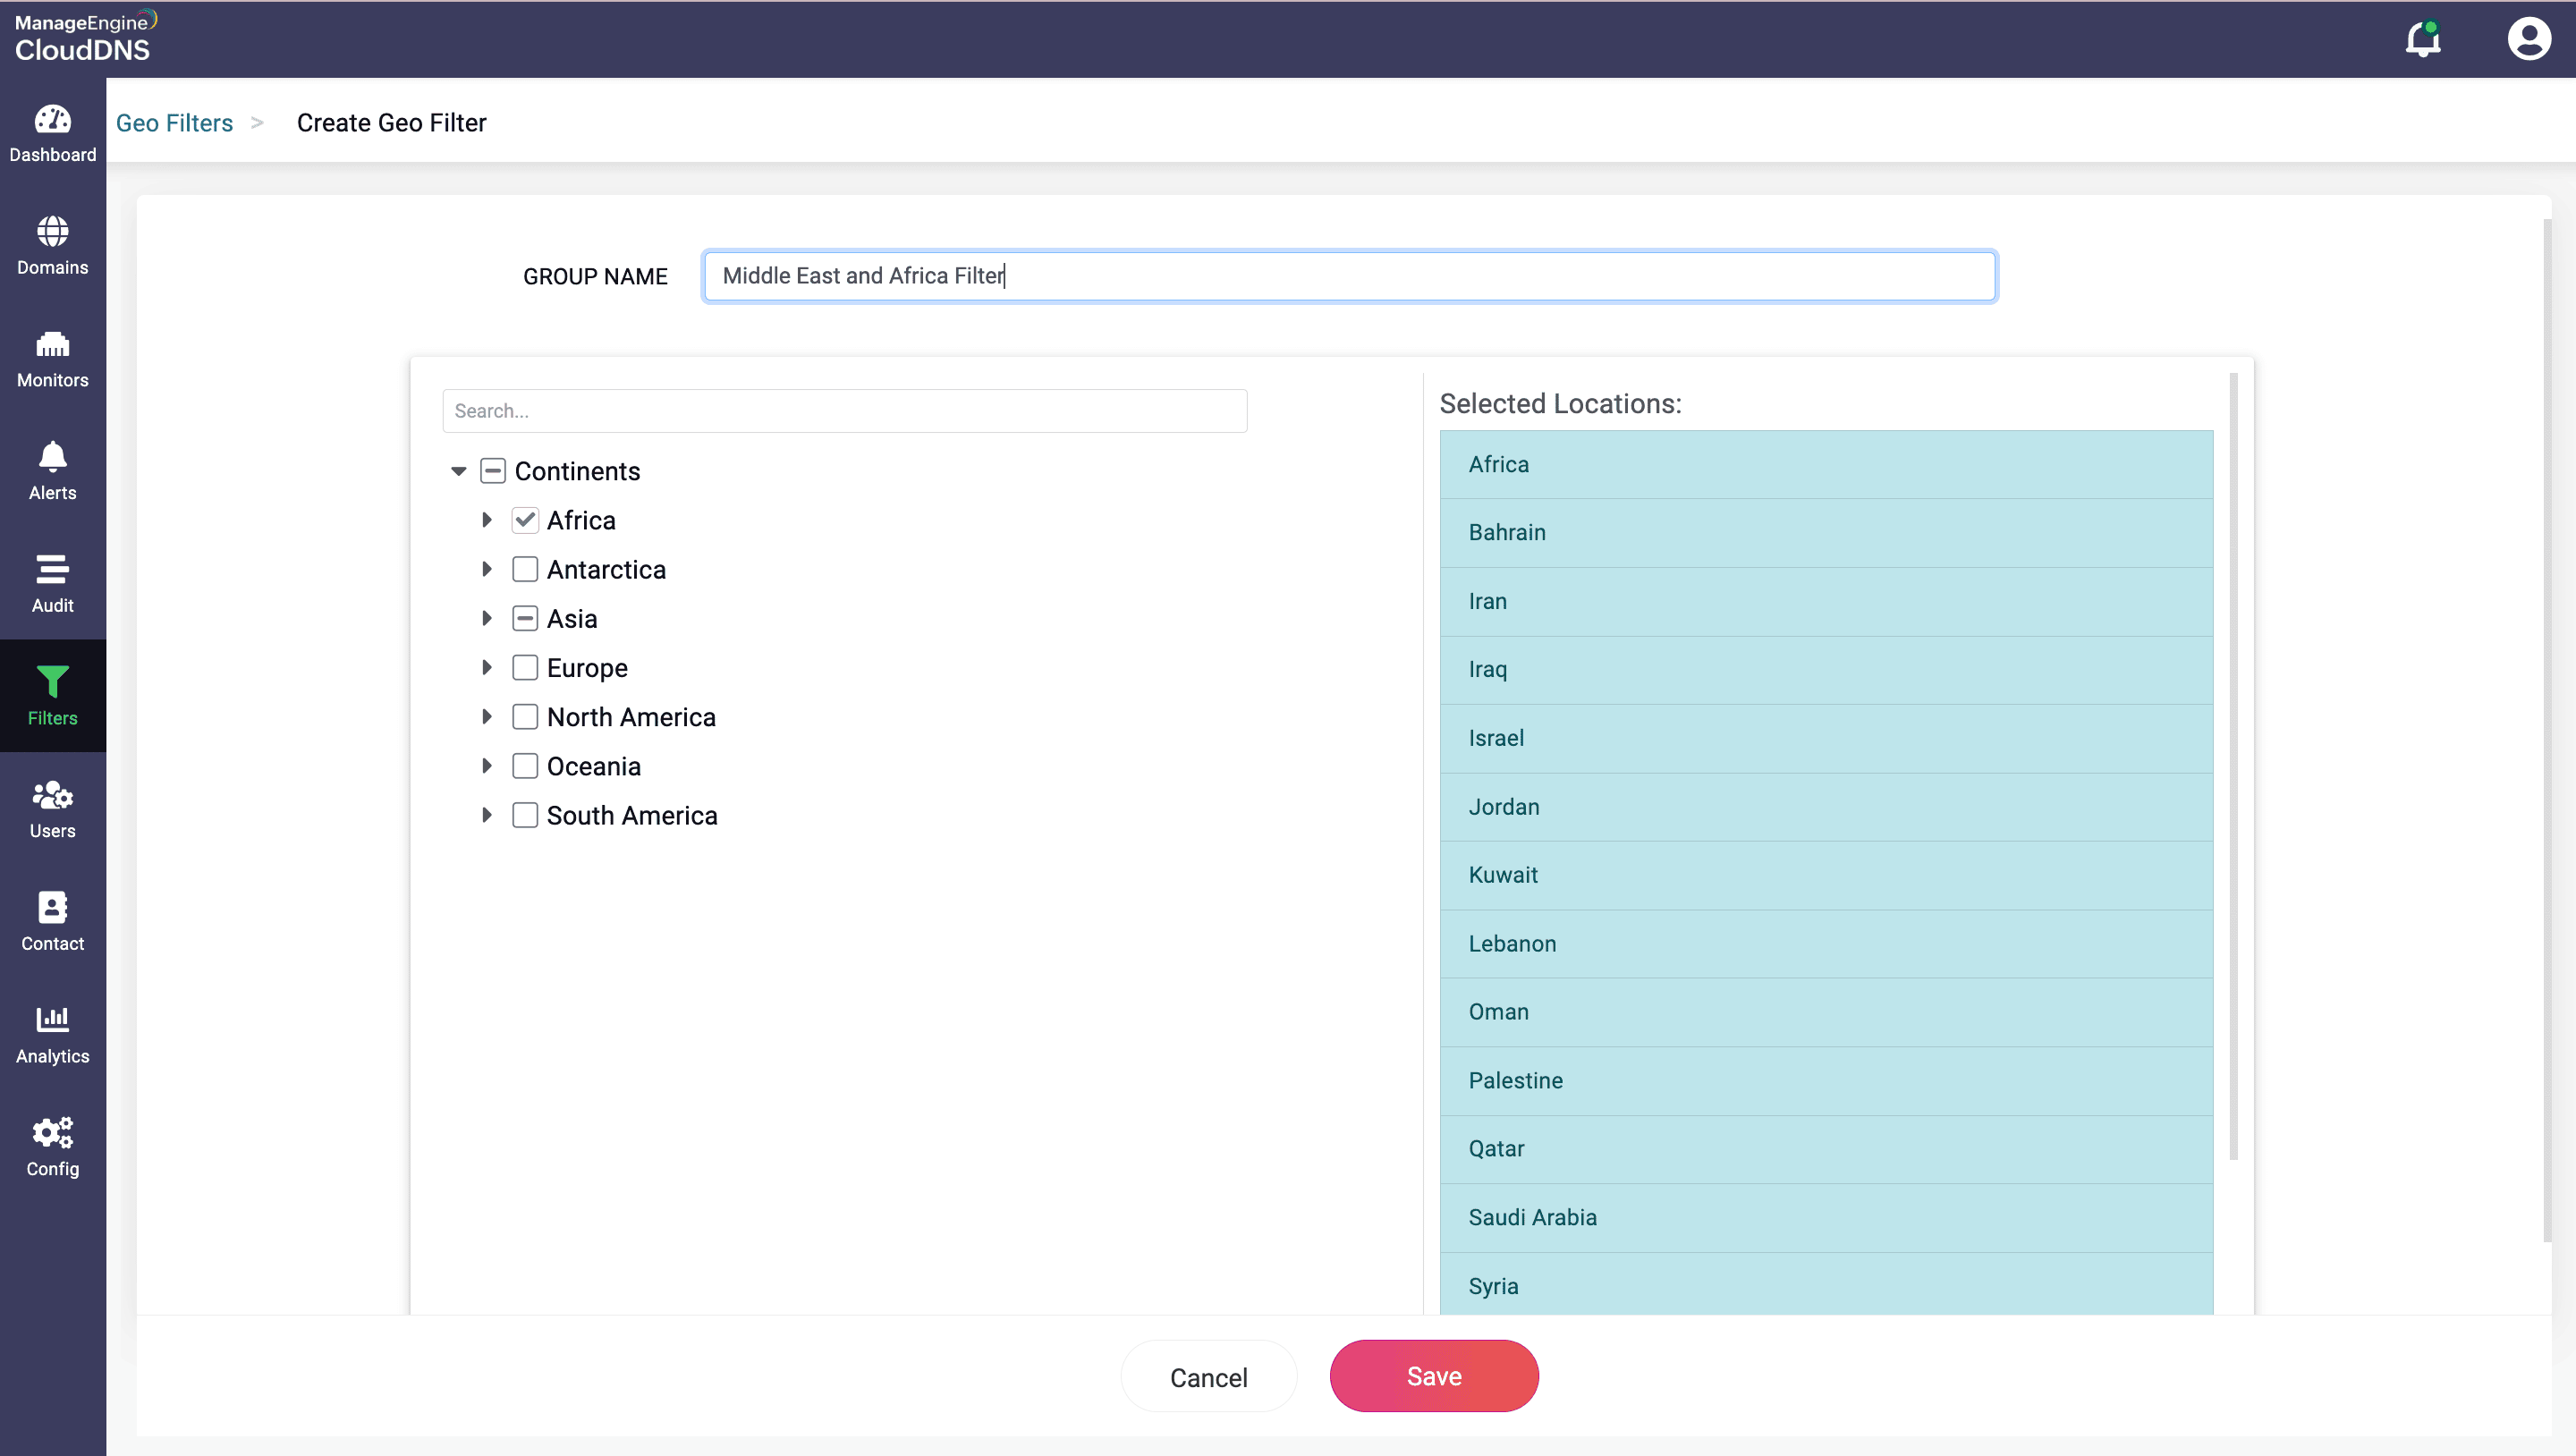Image resolution: width=2576 pixels, height=1456 pixels.
Task: Open Config settings panel
Action: click(53, 1145)
